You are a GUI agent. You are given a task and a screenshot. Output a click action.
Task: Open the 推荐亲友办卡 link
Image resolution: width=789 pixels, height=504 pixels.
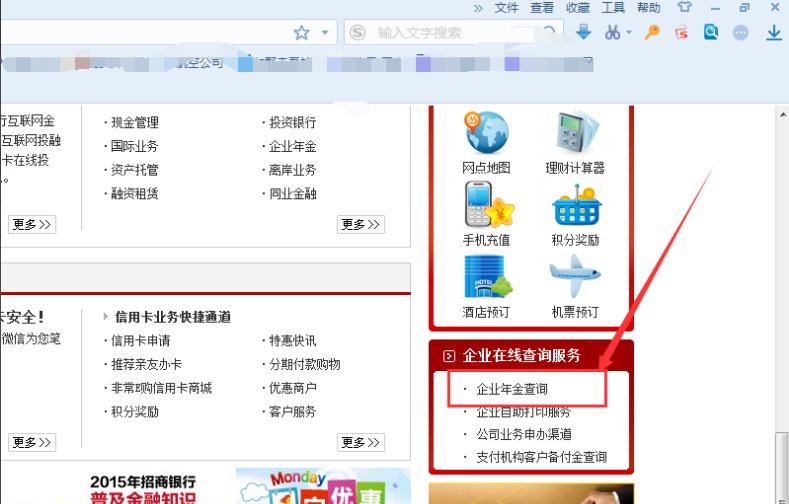tap(146, 364)
